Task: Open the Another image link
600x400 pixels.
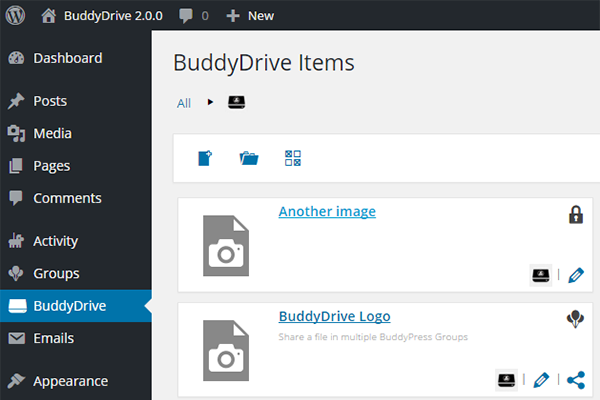Action: click(327, 212)
